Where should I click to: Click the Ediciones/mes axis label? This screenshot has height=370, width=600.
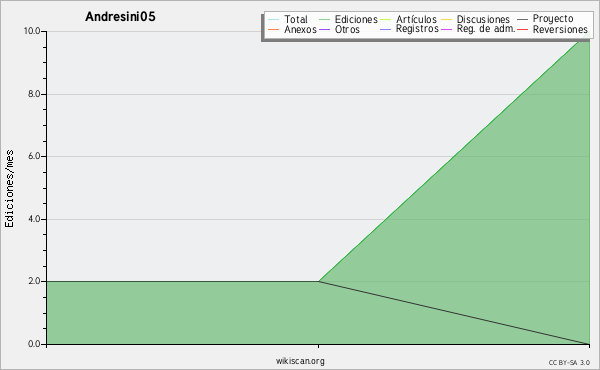pyautogui.click(x=9, y=189)
